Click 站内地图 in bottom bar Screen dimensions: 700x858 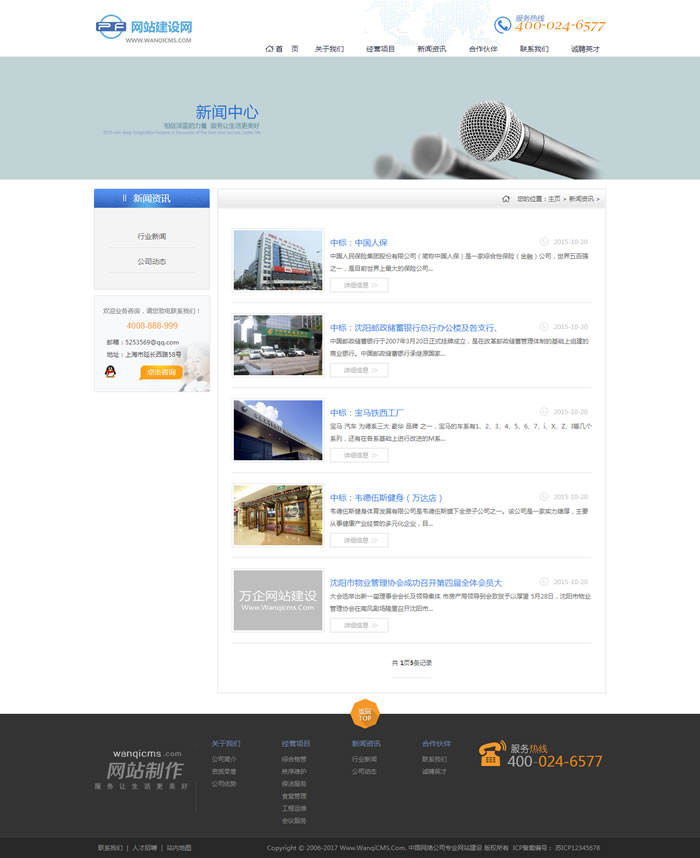click(x=179, y=848)
